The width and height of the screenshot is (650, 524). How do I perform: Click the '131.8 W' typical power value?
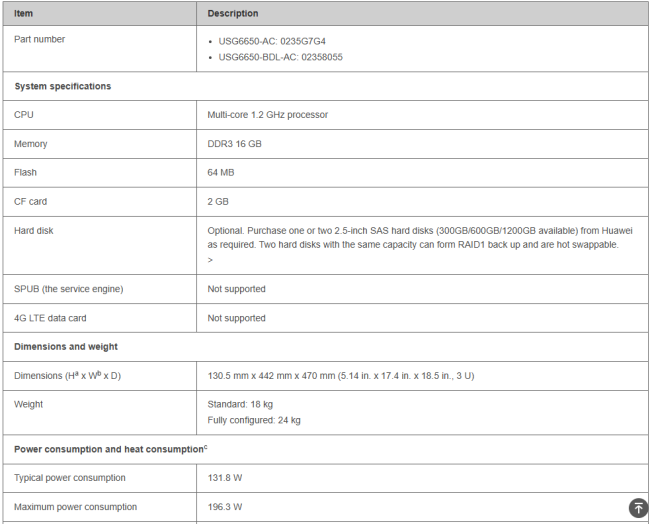coord(225,478)
